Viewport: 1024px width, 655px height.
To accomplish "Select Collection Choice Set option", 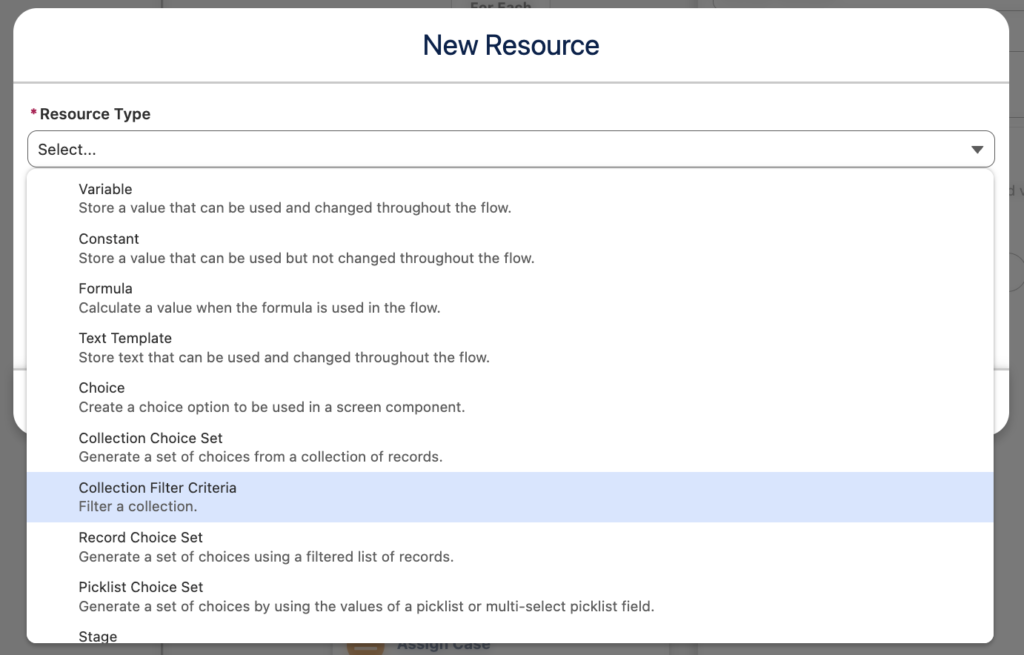I will [510, 447].
